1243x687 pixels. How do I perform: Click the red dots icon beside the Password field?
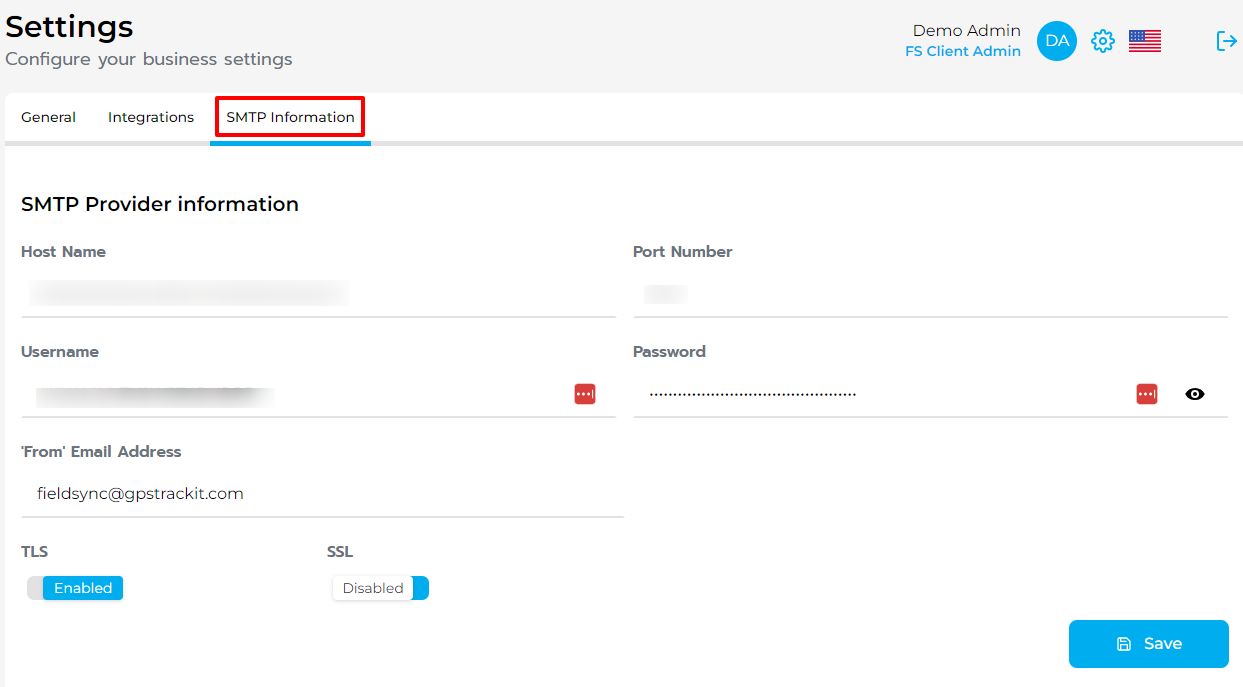1147,393
